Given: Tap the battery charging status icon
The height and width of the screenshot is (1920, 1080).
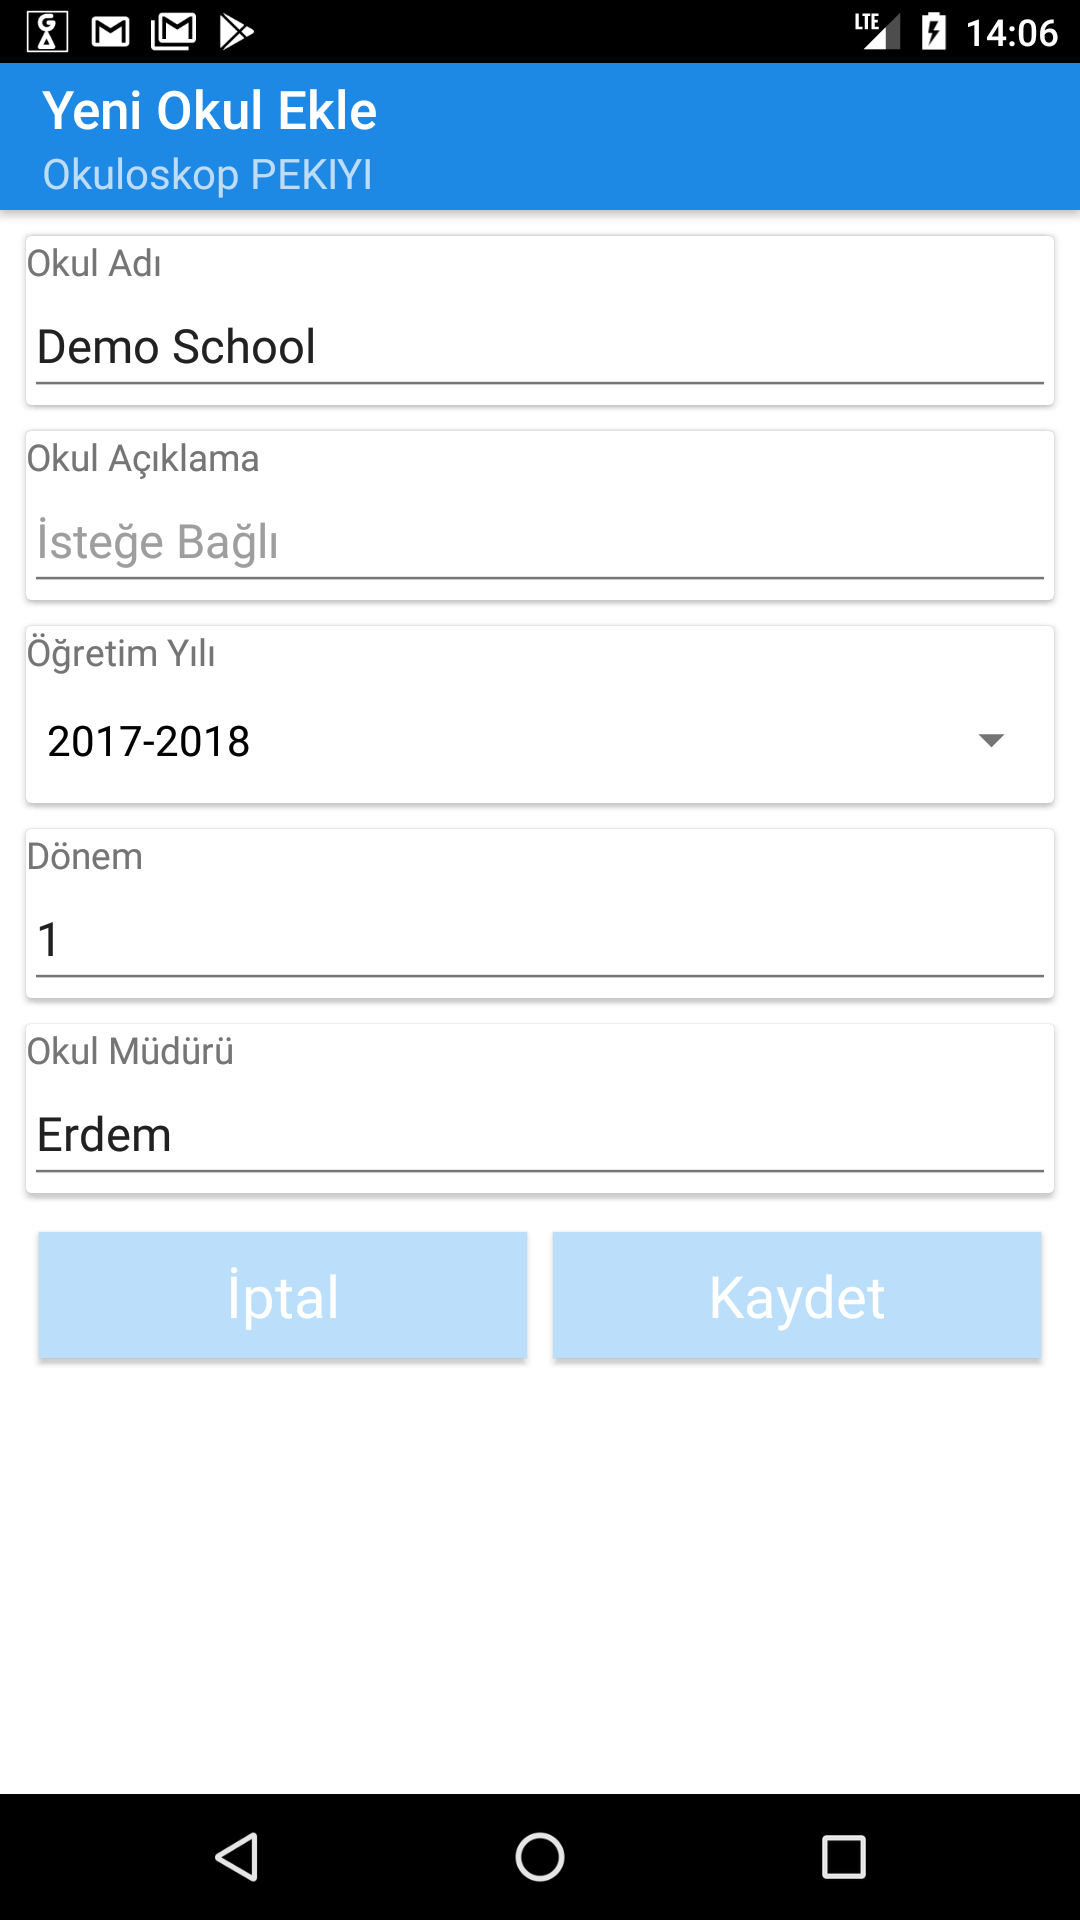Looking at the screenshot, I should click(x=933, y=32).
